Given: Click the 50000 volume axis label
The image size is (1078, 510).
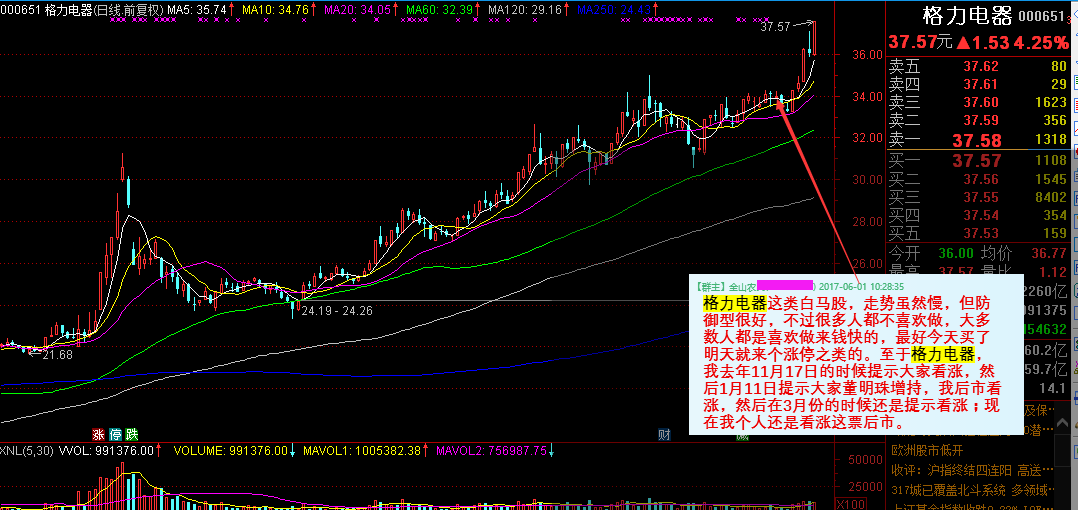Looking at the screenshot, I should coord(865,459).
